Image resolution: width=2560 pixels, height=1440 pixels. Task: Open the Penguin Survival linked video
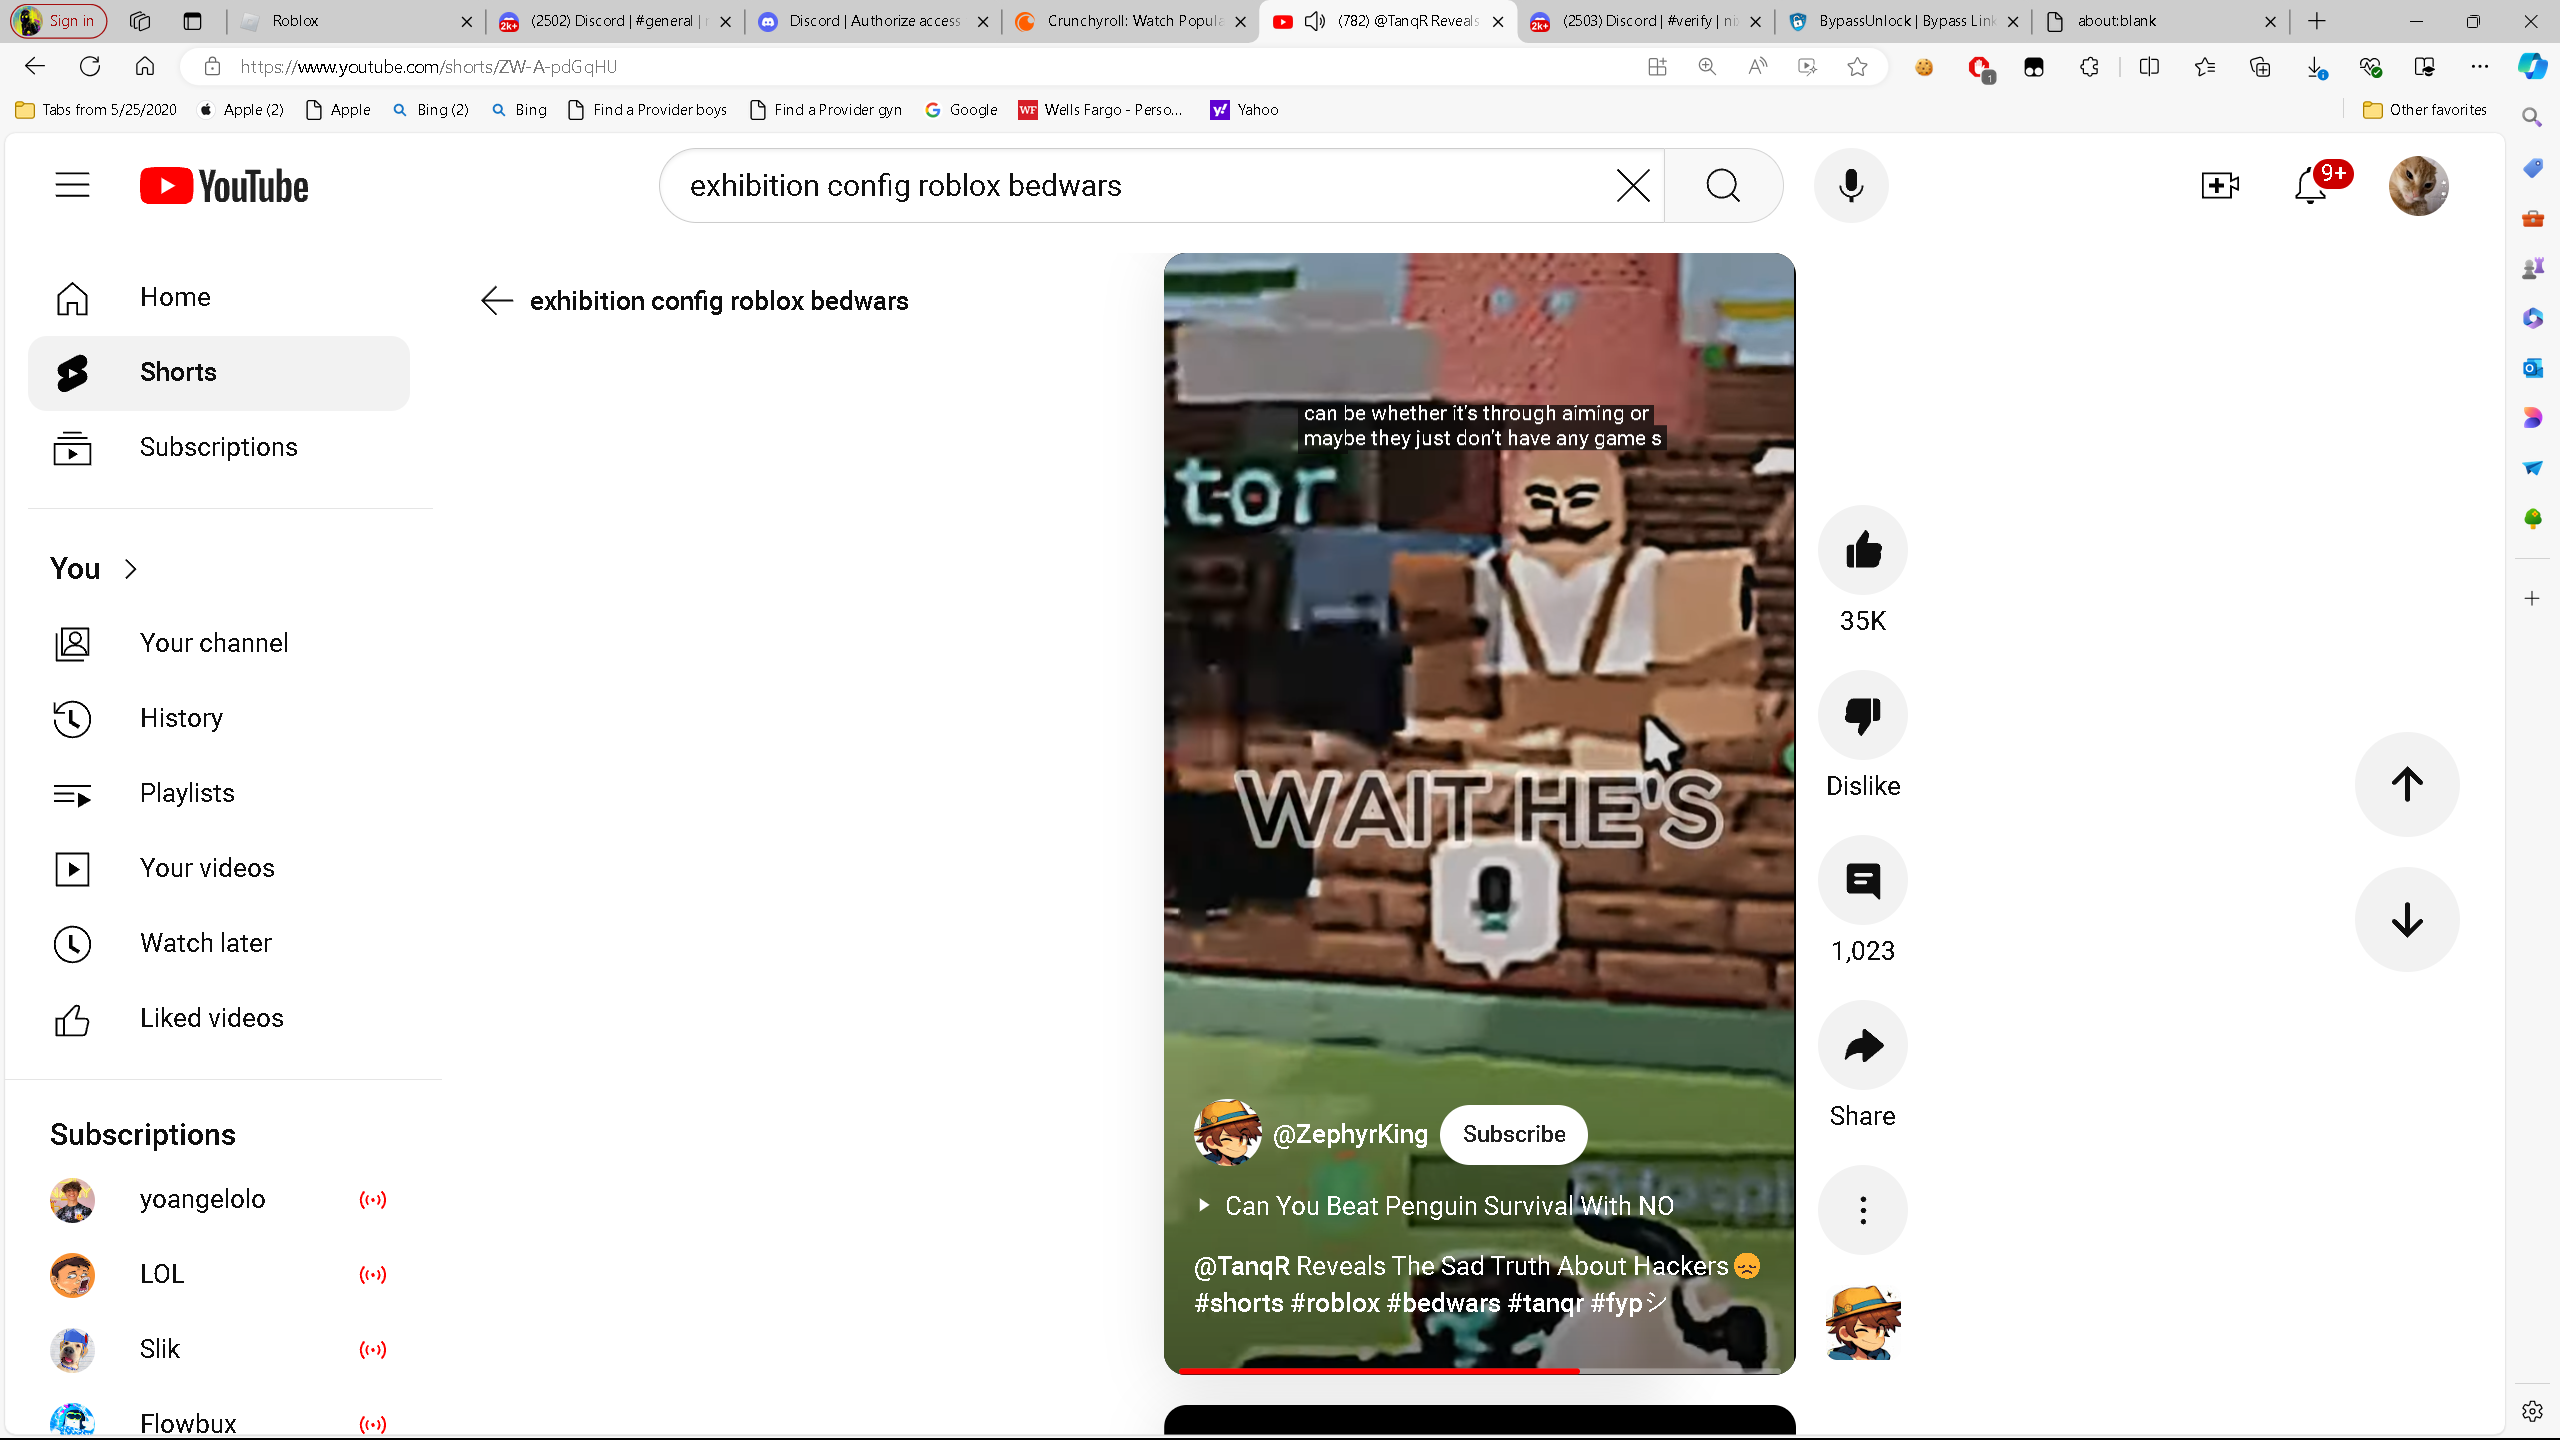1448,1206
